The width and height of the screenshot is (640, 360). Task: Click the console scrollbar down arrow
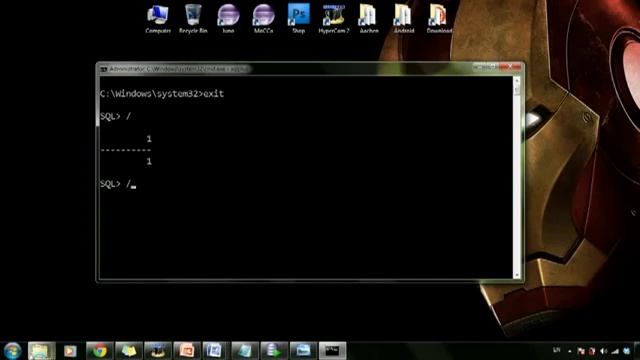click(x=517, y=275)
